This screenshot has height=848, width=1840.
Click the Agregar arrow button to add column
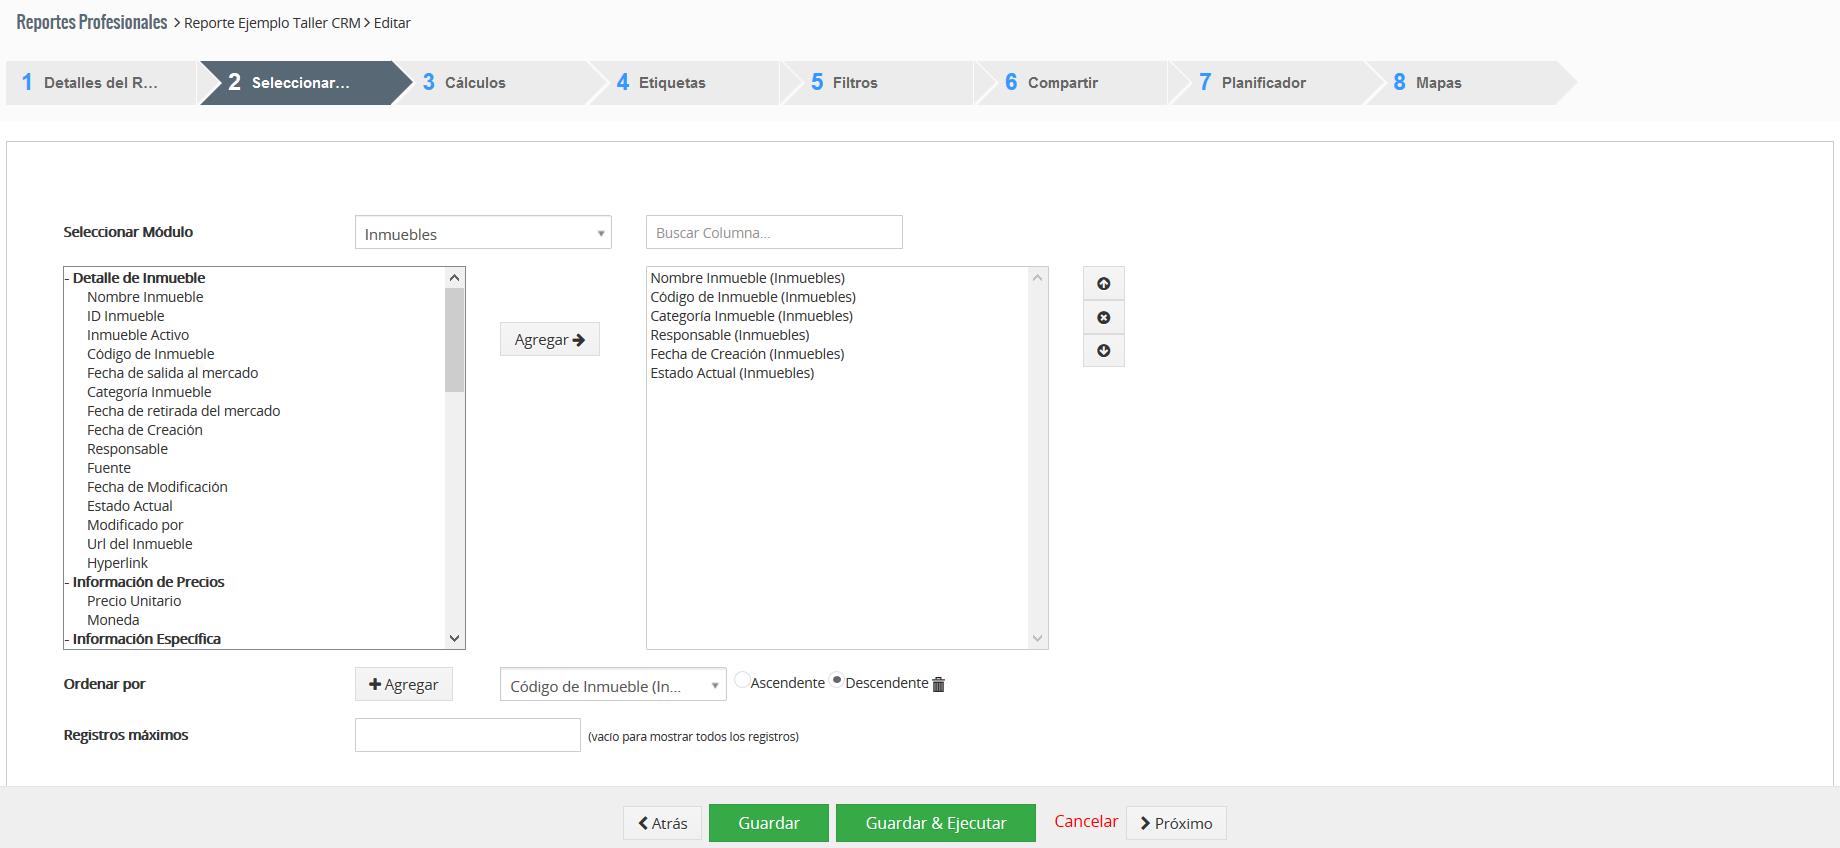pyautogui.click(x=549, y=340)
